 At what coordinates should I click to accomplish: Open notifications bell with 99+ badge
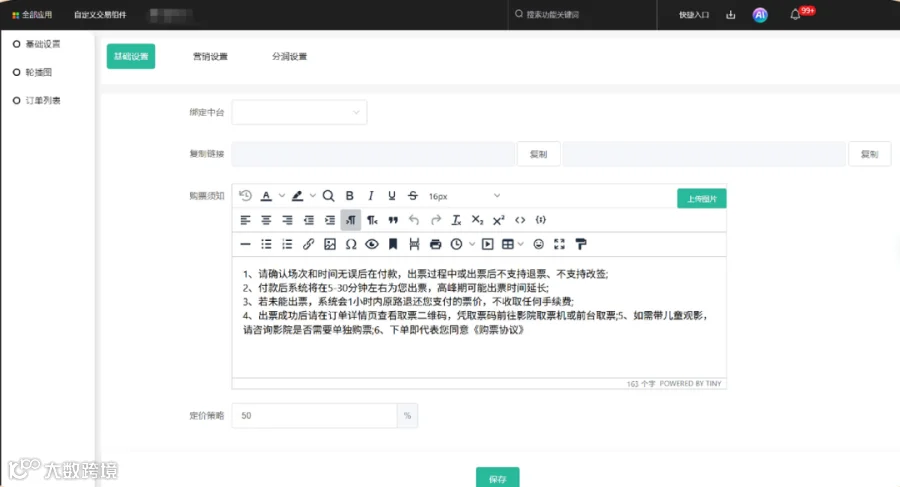pyautogui.click(x=796, y=14)
